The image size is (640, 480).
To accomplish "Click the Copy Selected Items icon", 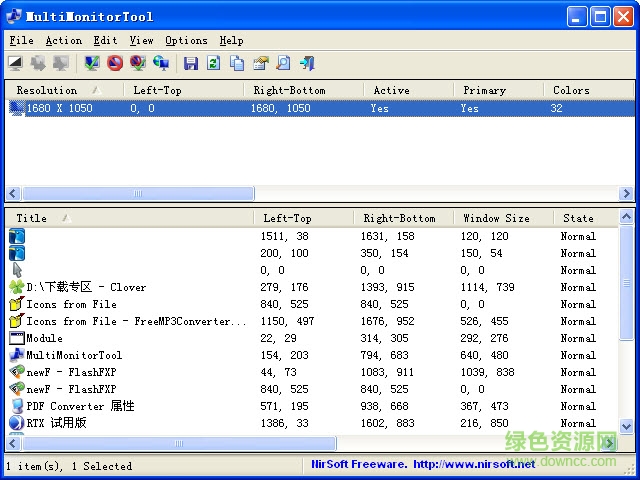I will point(237,64).
